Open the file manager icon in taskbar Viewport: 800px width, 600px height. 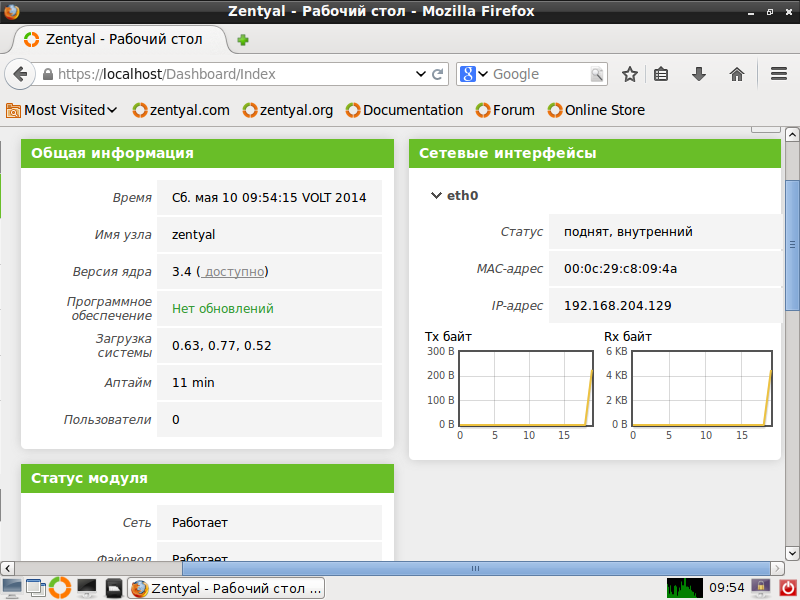tap(113, 588)
